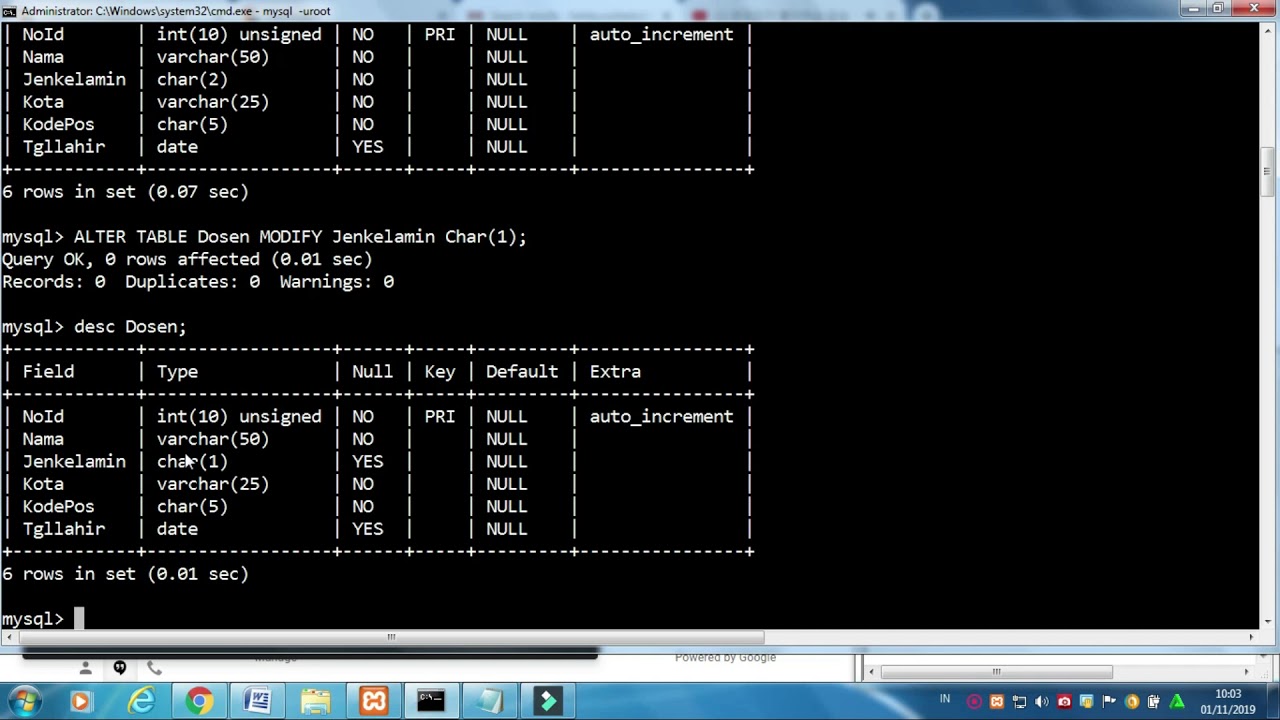Image resolution: width=1280 pixels, height=720 pixels.
Task: Open the cmd.exe window system menu icon
Action: coord(10,10)
